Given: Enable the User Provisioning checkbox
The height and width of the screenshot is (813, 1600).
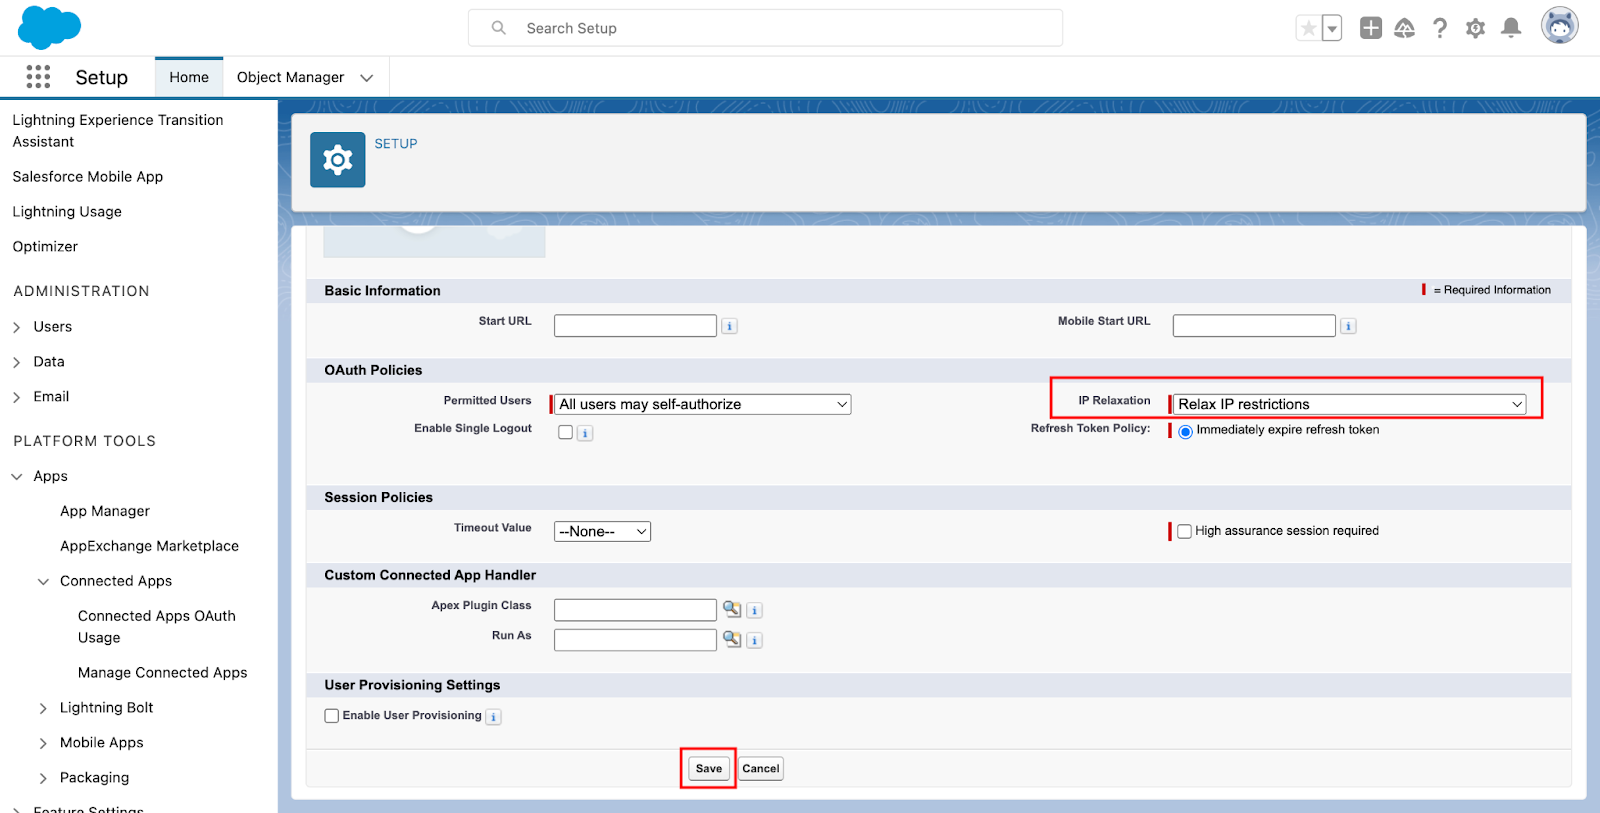Looking at the screenshot, I should 332,716.
